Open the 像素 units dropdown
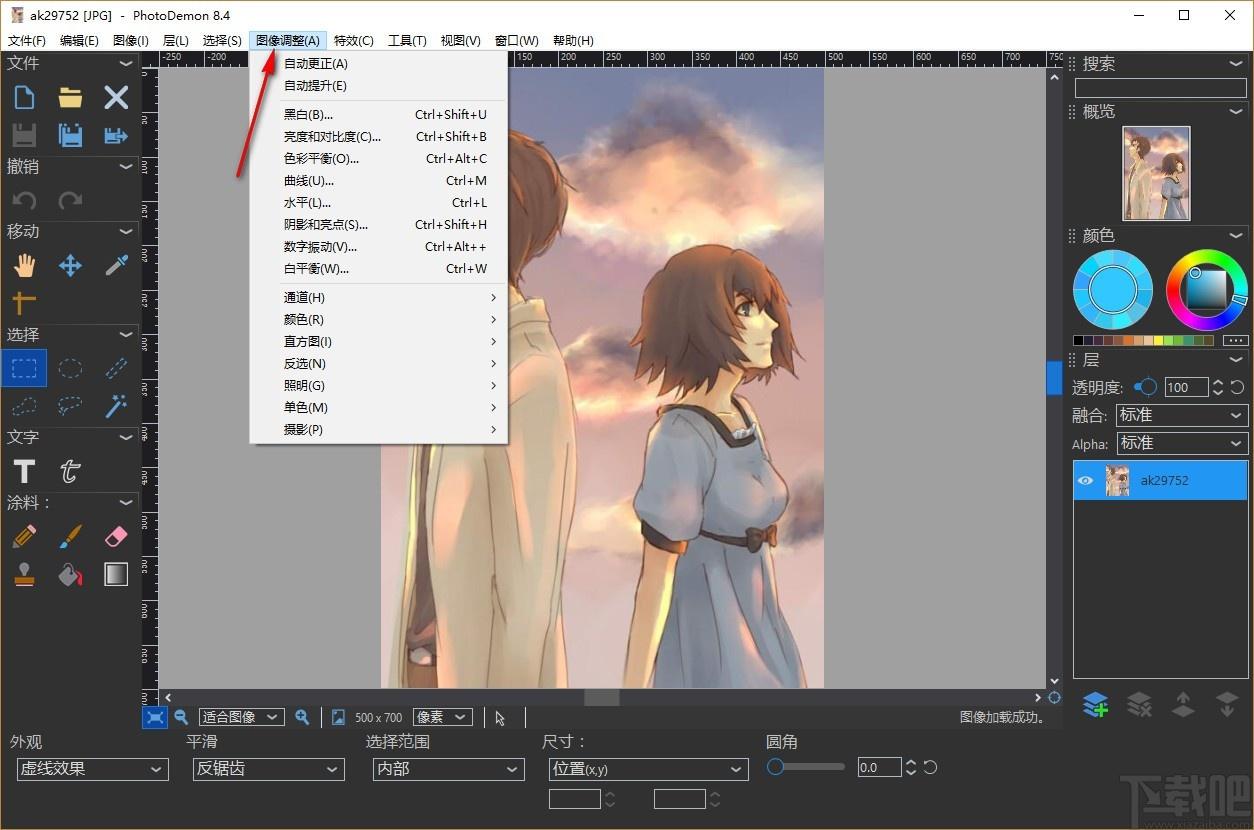The height and width of the screenshot is (830, 1254). point(442,717)
